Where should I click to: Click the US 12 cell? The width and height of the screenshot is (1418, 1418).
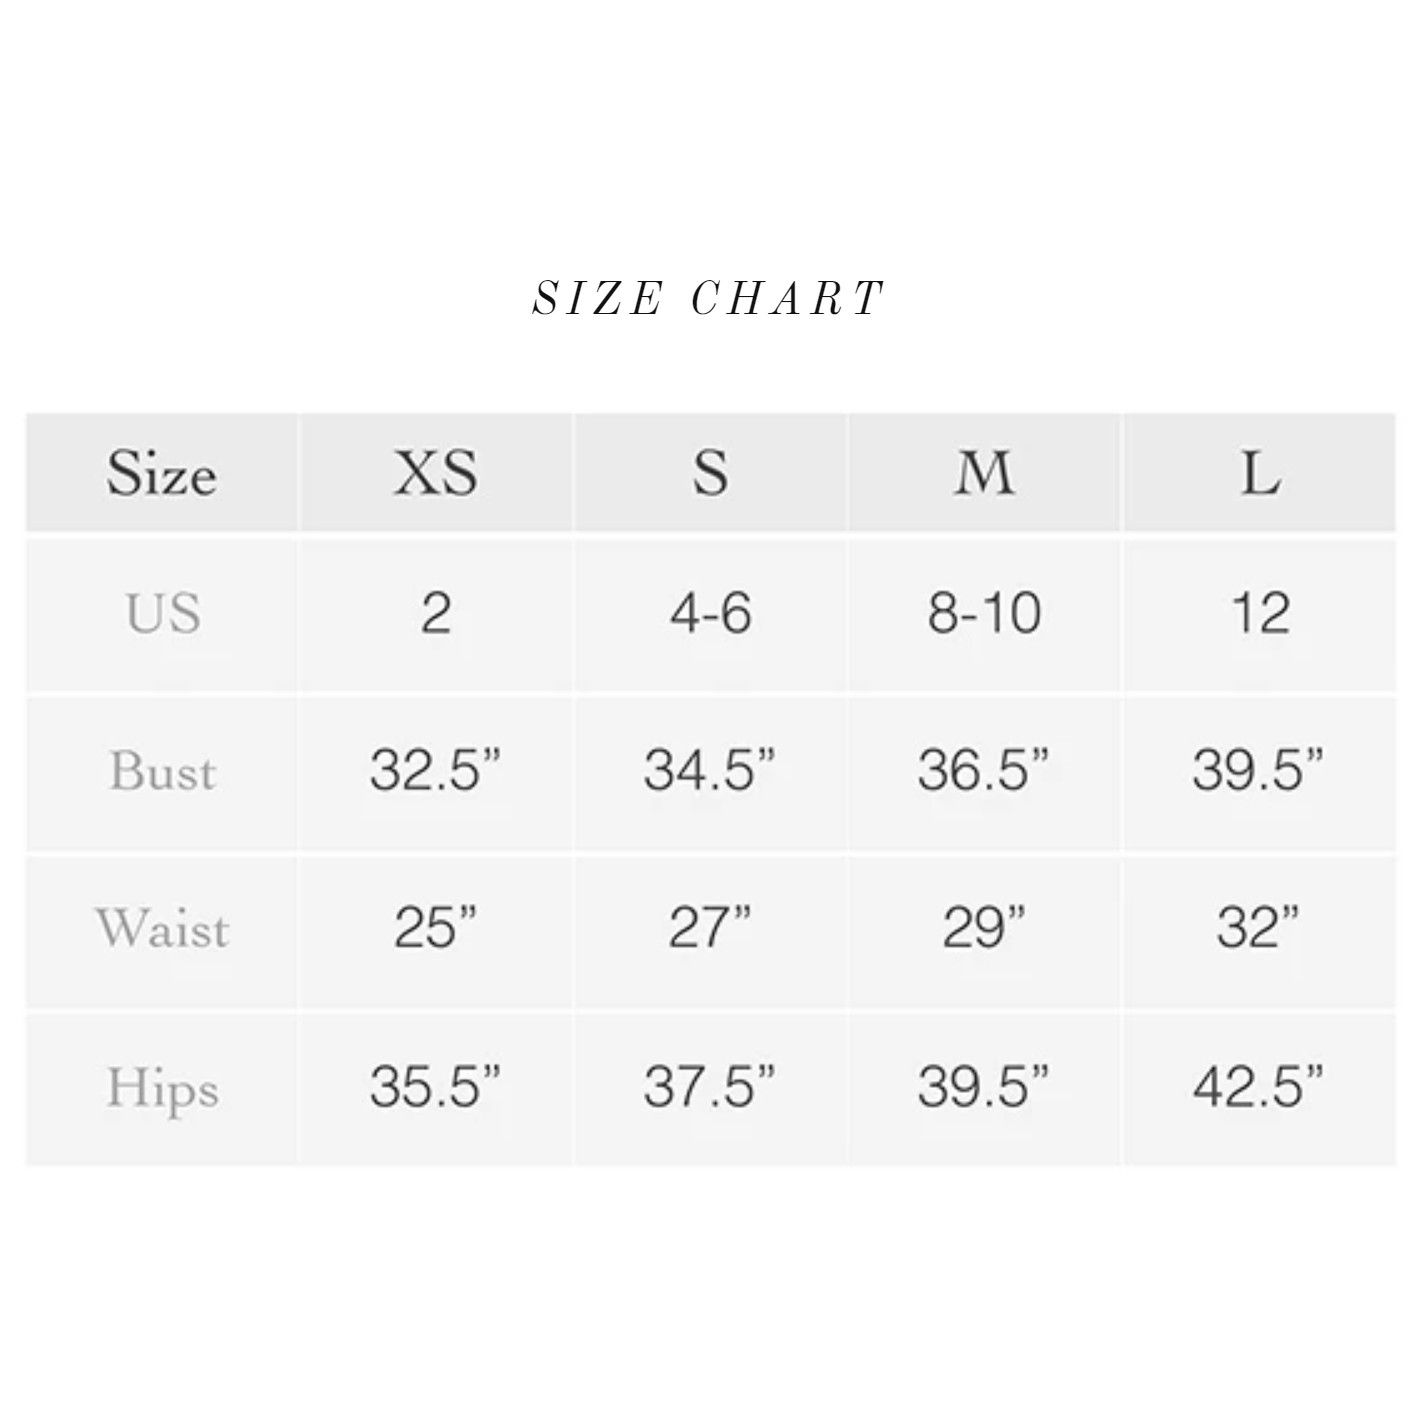[1260, 612]
